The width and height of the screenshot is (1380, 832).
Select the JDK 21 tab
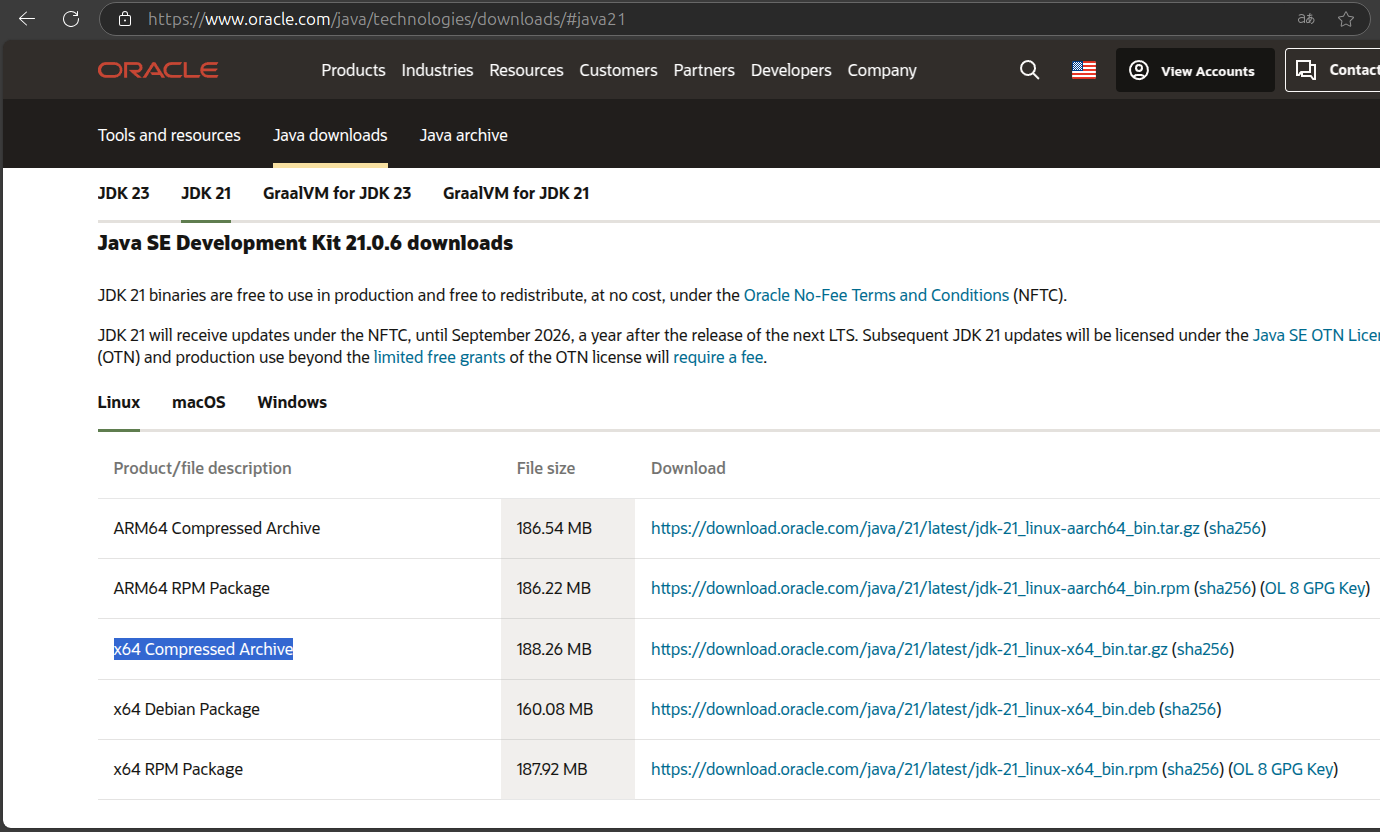pyautogui.click(x=206, y=193)
